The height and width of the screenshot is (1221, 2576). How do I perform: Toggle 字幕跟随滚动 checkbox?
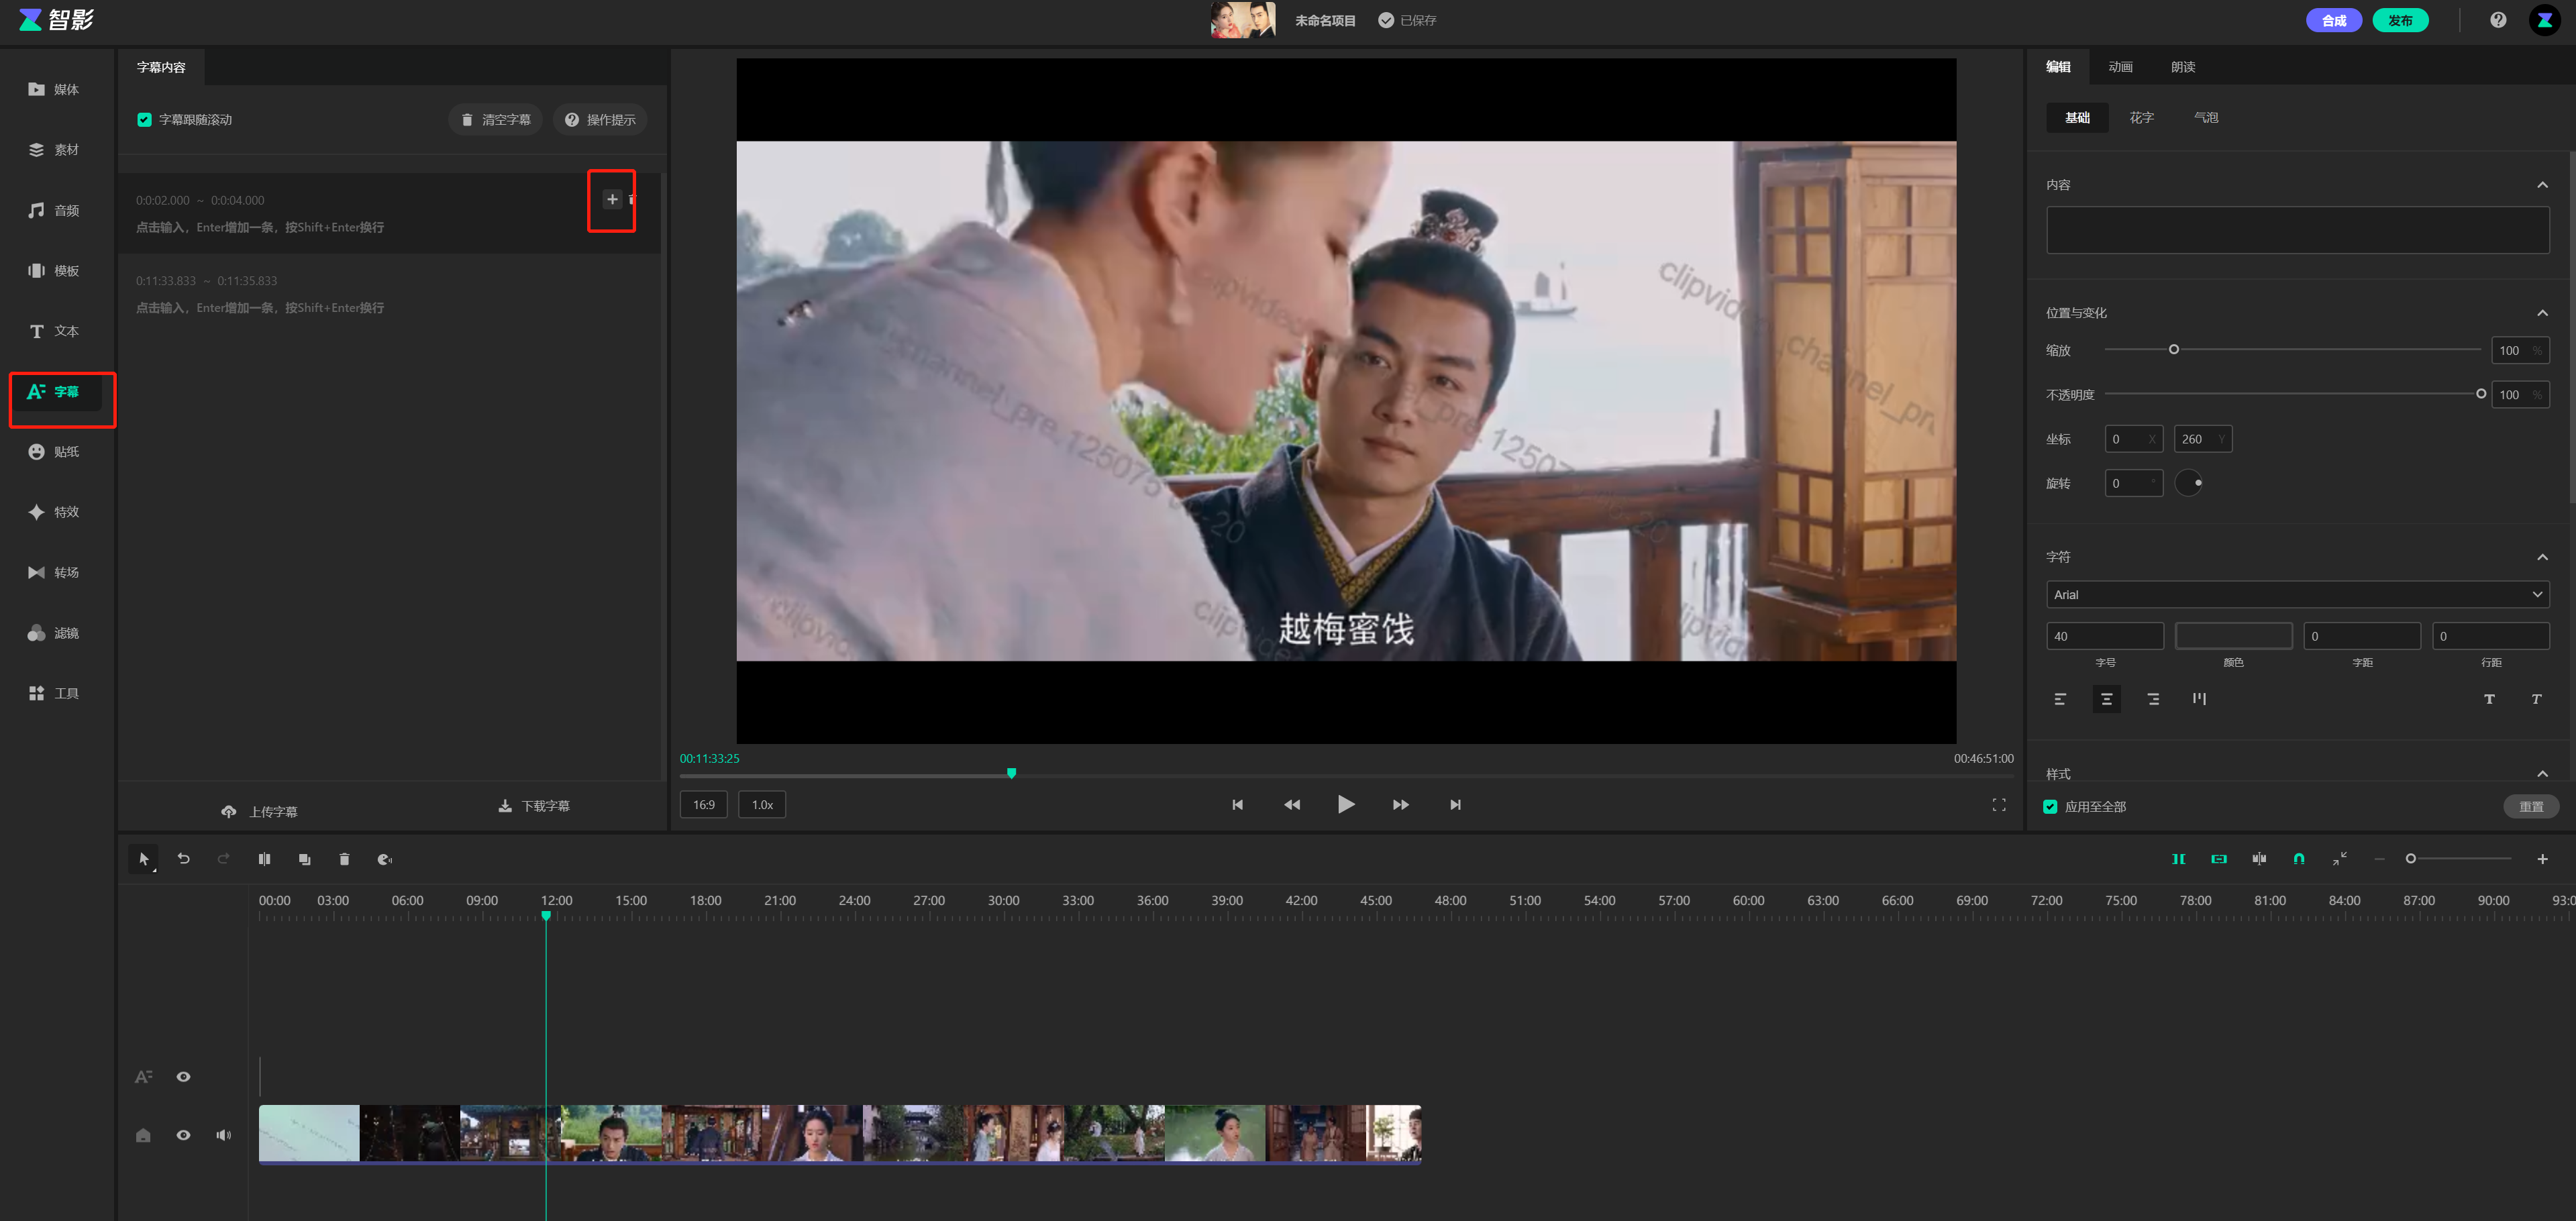[145, 120]
